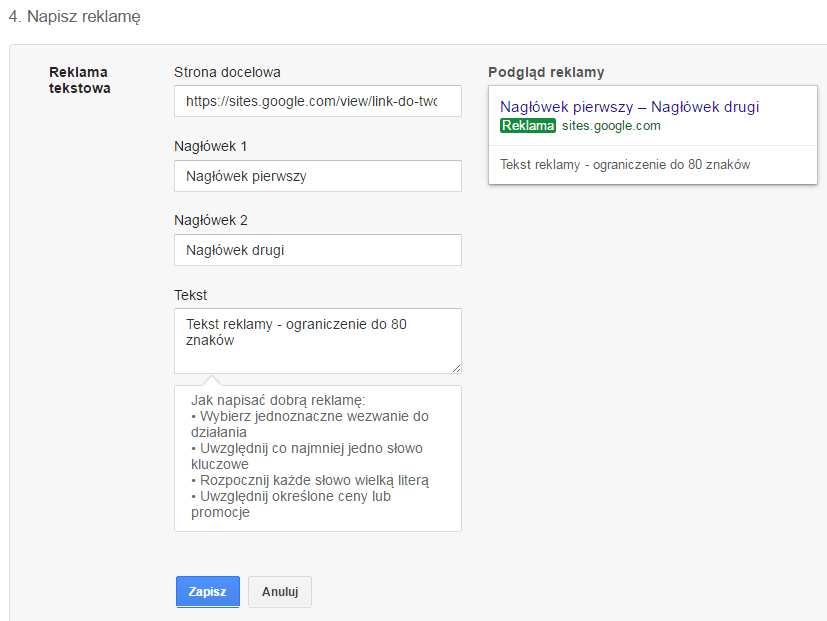Click the textarea resize handle corner
This screenshot has width=827, height=621.
456,368
